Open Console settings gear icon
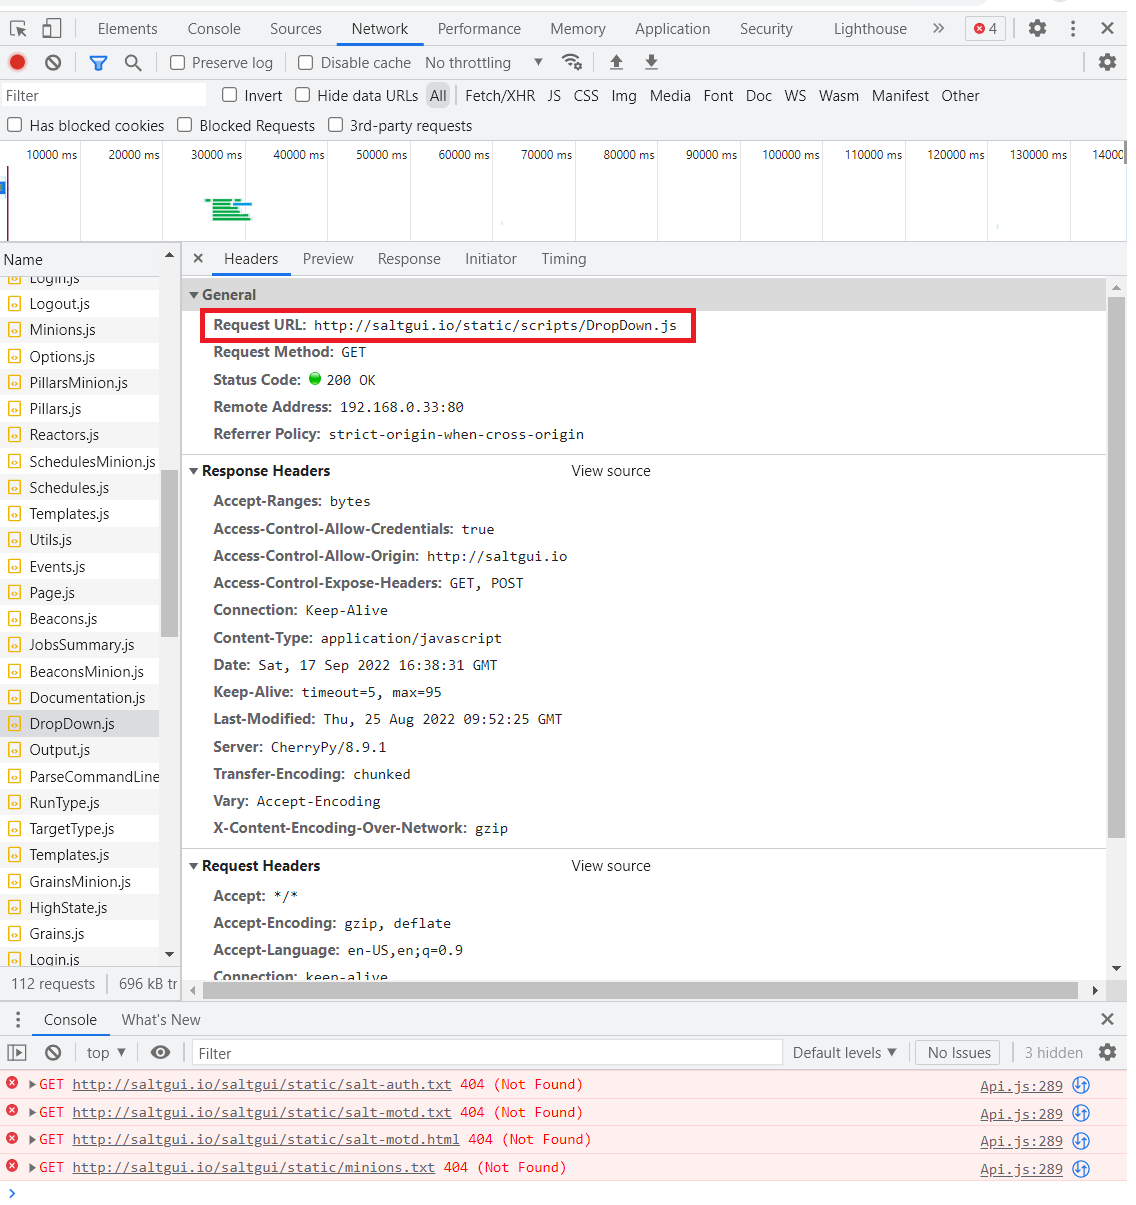This screenshot has width=1136, height=1205. coord(1107,1052)
